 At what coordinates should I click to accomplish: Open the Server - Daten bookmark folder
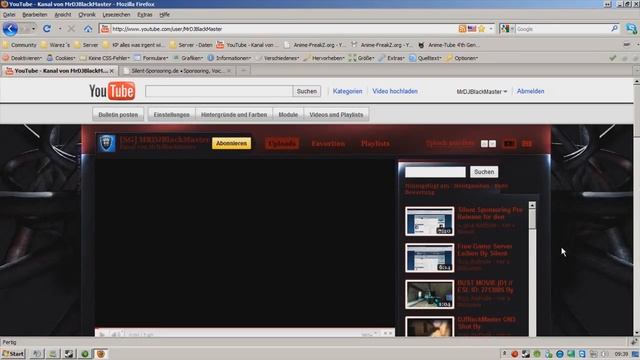pos(191,45)
